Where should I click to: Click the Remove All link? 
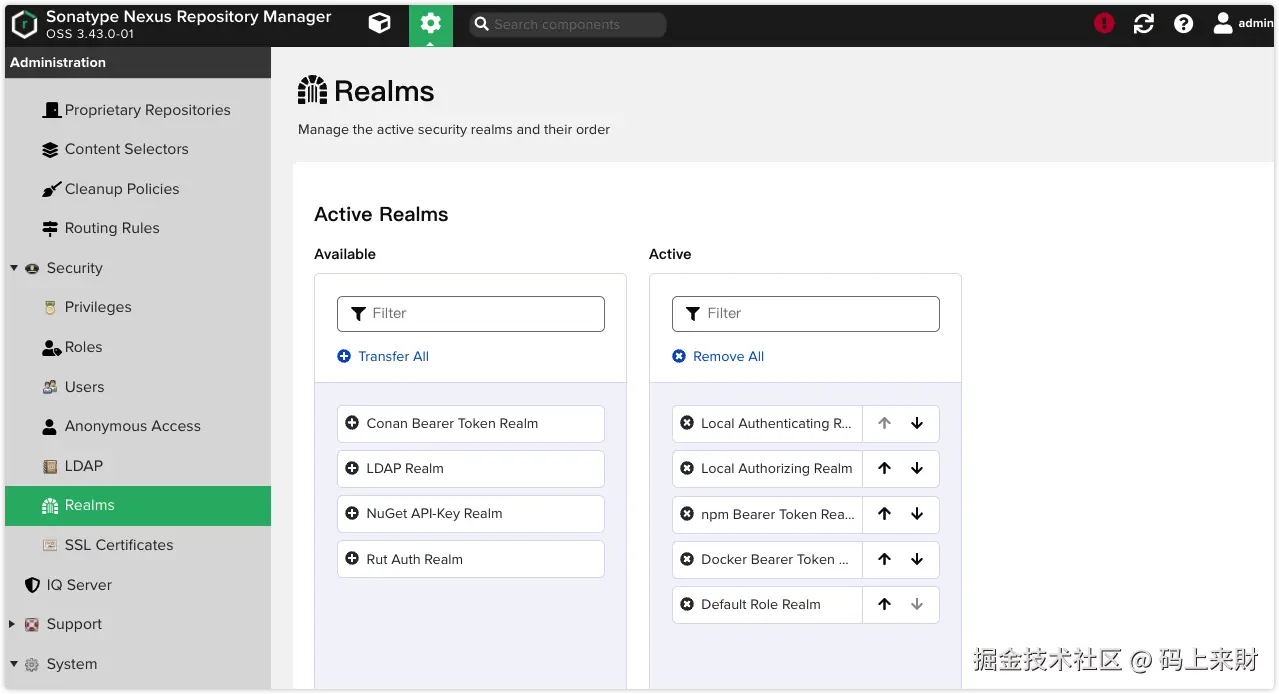pos(718,356)
